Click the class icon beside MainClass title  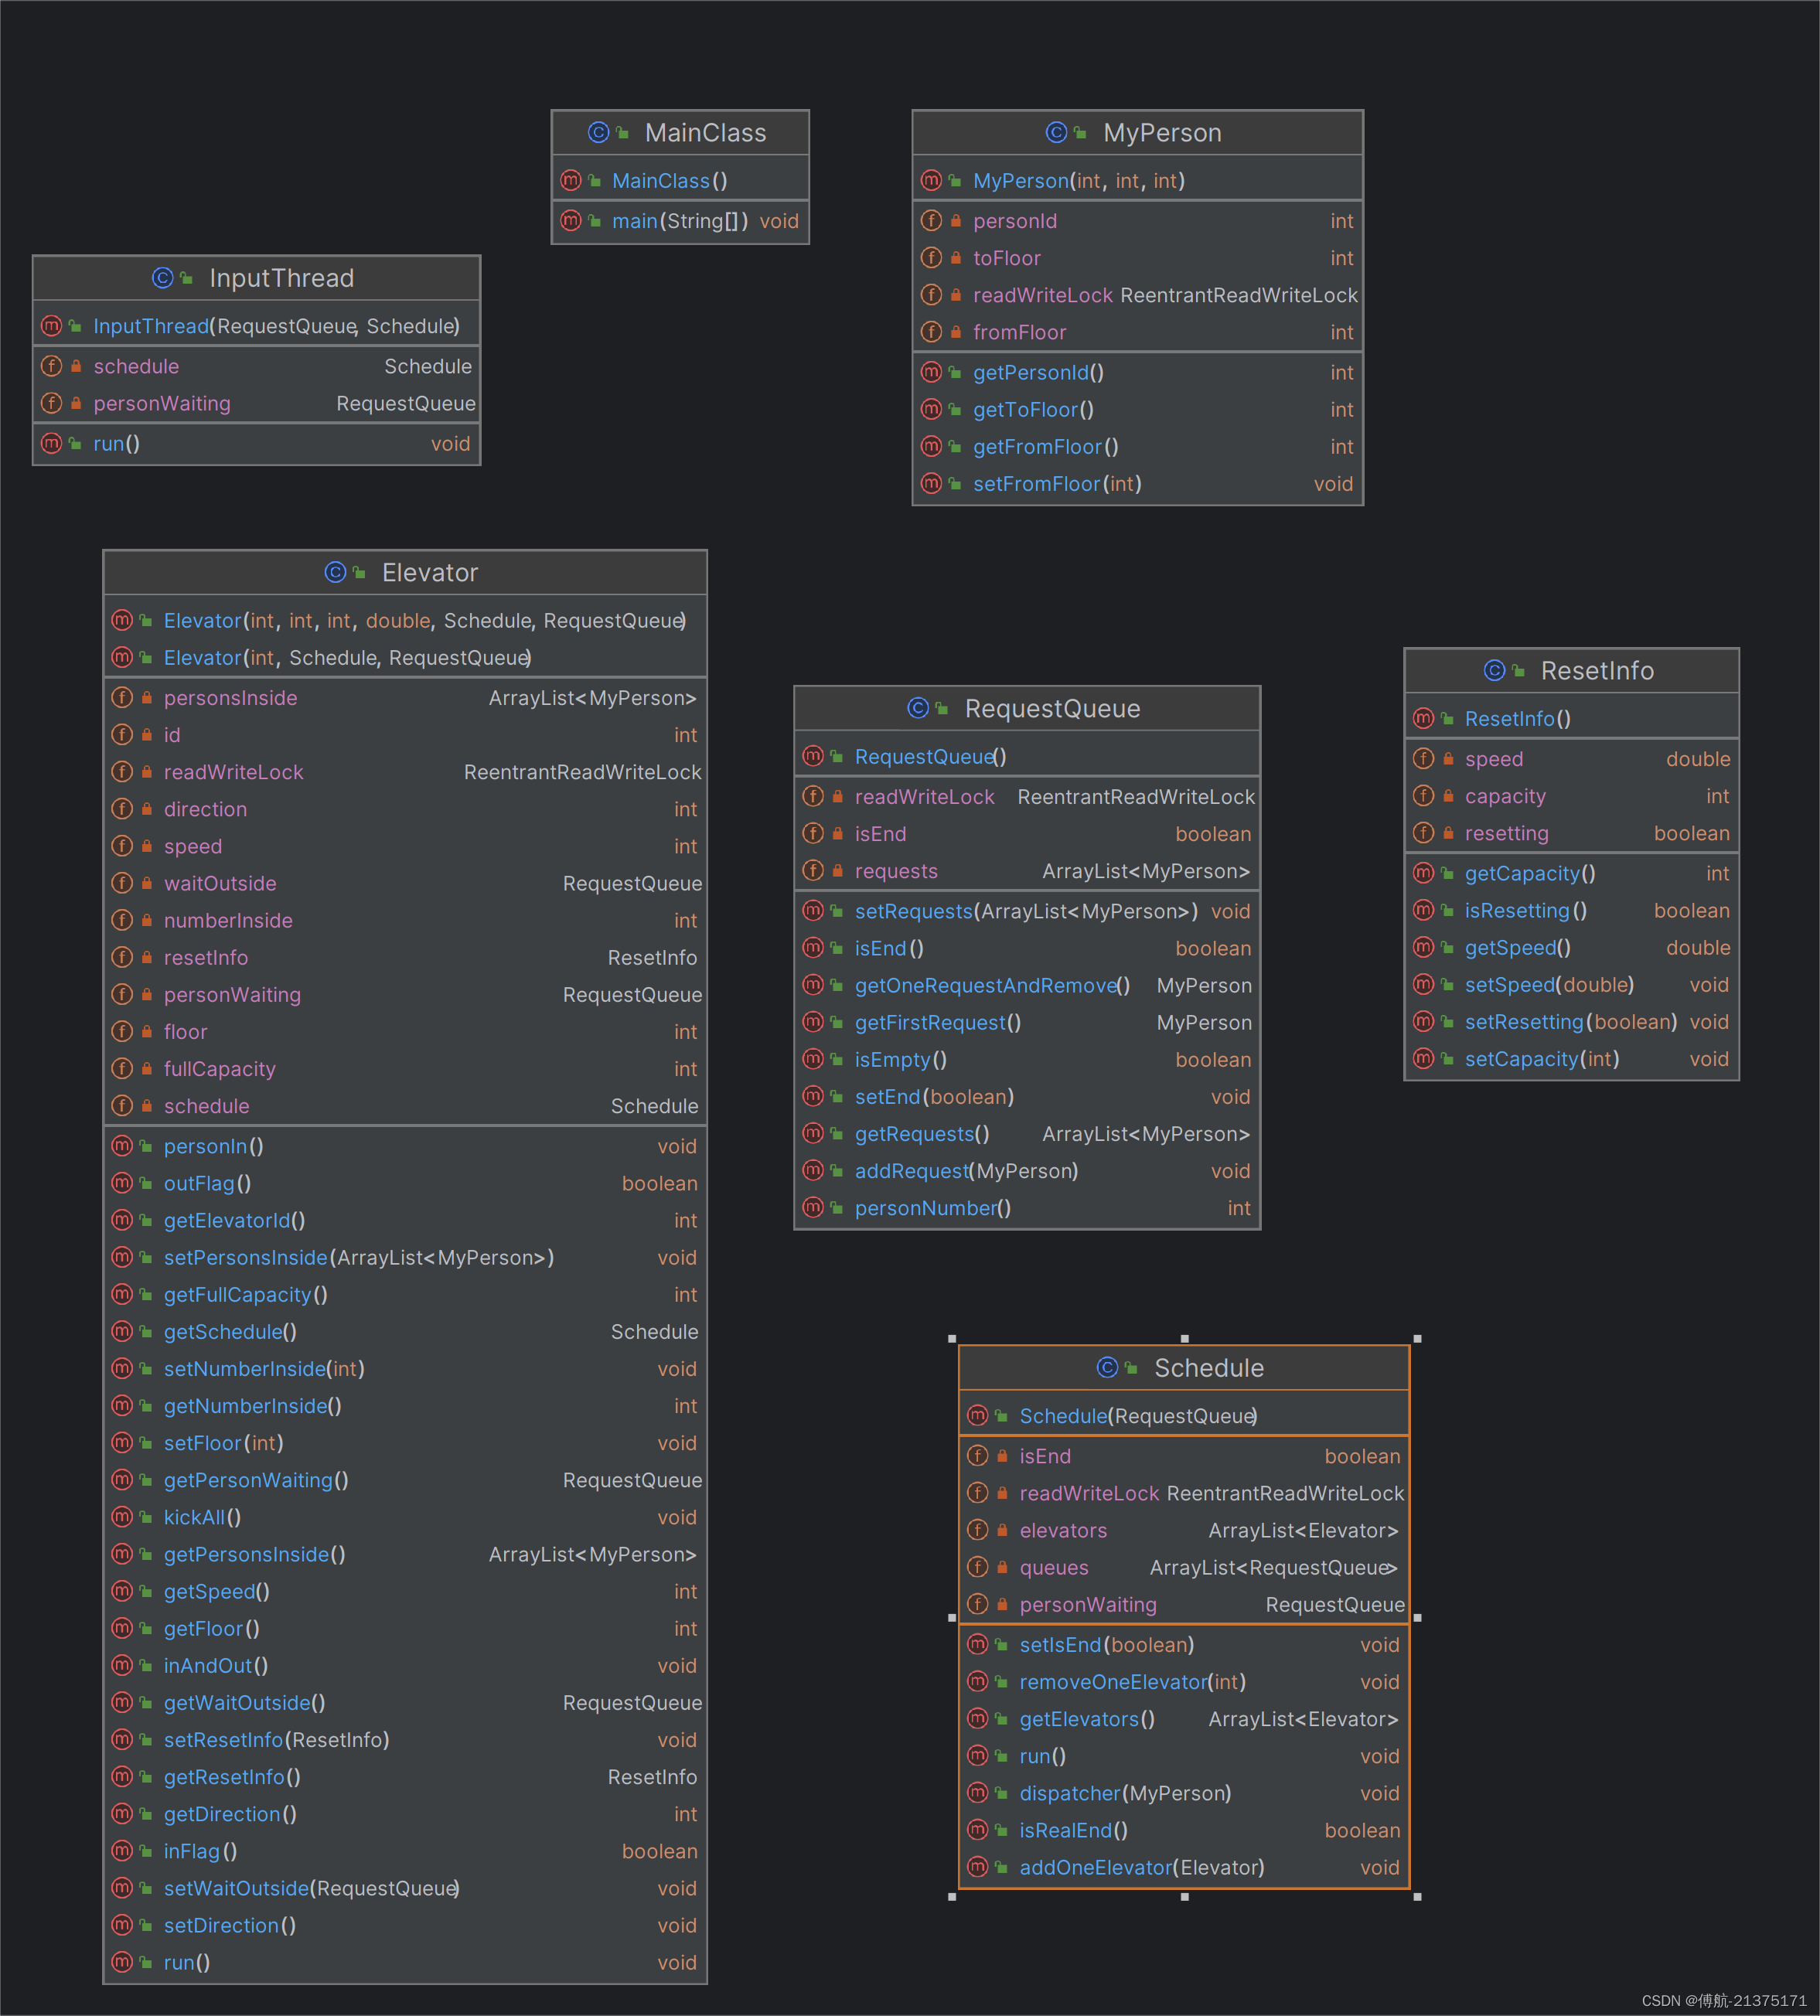click(x=598, y=132)
